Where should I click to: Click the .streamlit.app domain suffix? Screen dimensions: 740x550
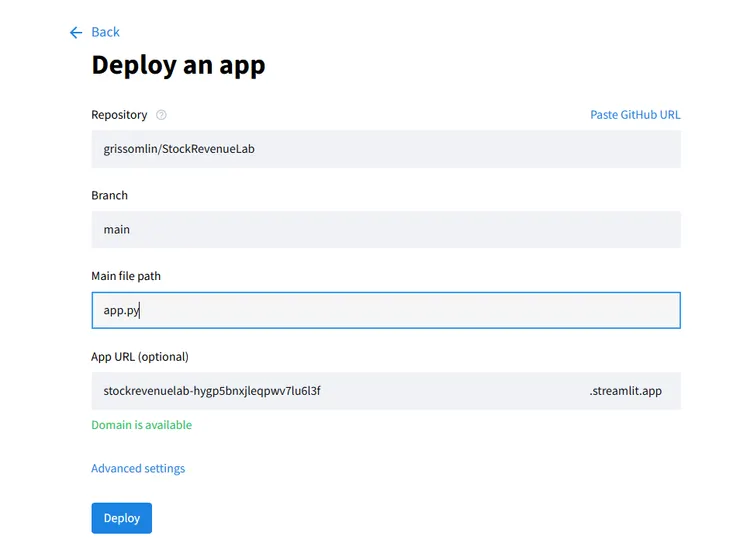(625, 391)
